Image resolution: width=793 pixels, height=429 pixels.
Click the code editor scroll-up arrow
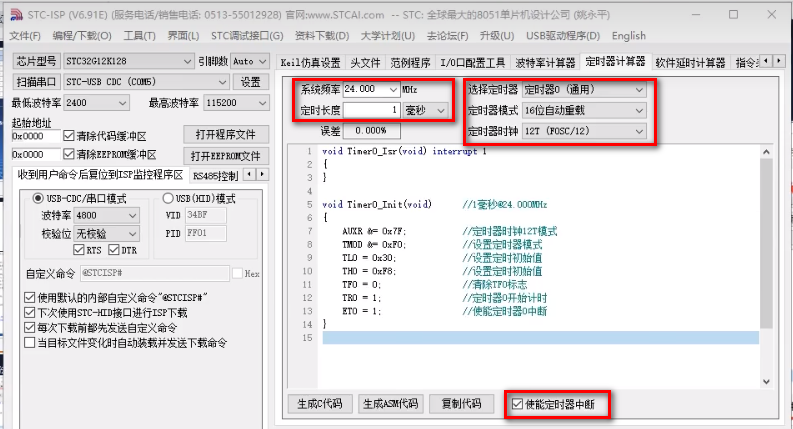766,152
